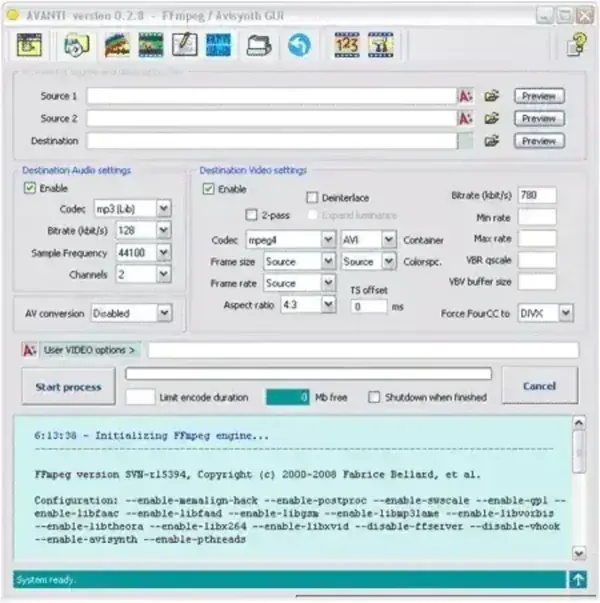Check Shutdown when finished
Viewport: 600px width, 603px height.
(x=374, y=397)
